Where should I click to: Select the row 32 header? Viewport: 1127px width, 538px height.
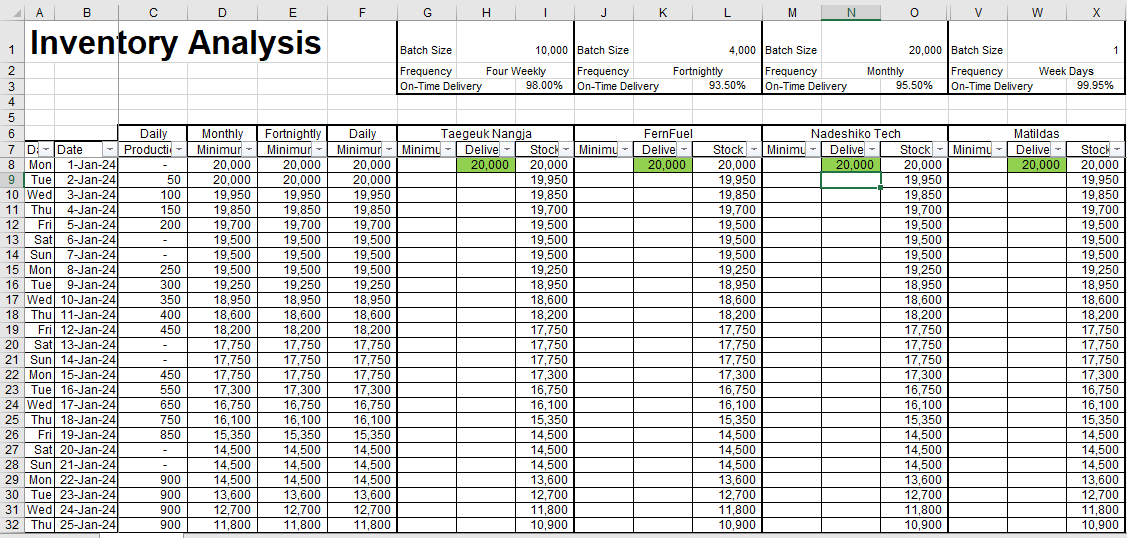coord(12,524)
